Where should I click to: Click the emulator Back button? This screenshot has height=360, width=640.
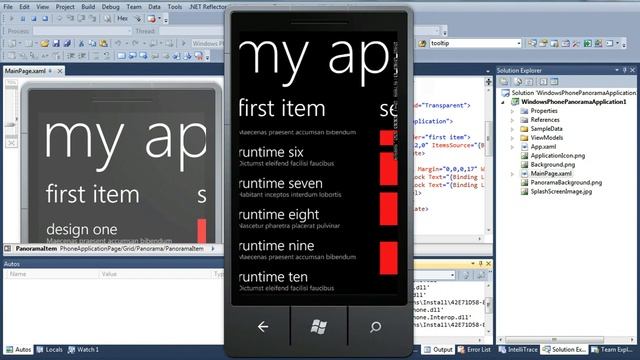click(263, 327)
